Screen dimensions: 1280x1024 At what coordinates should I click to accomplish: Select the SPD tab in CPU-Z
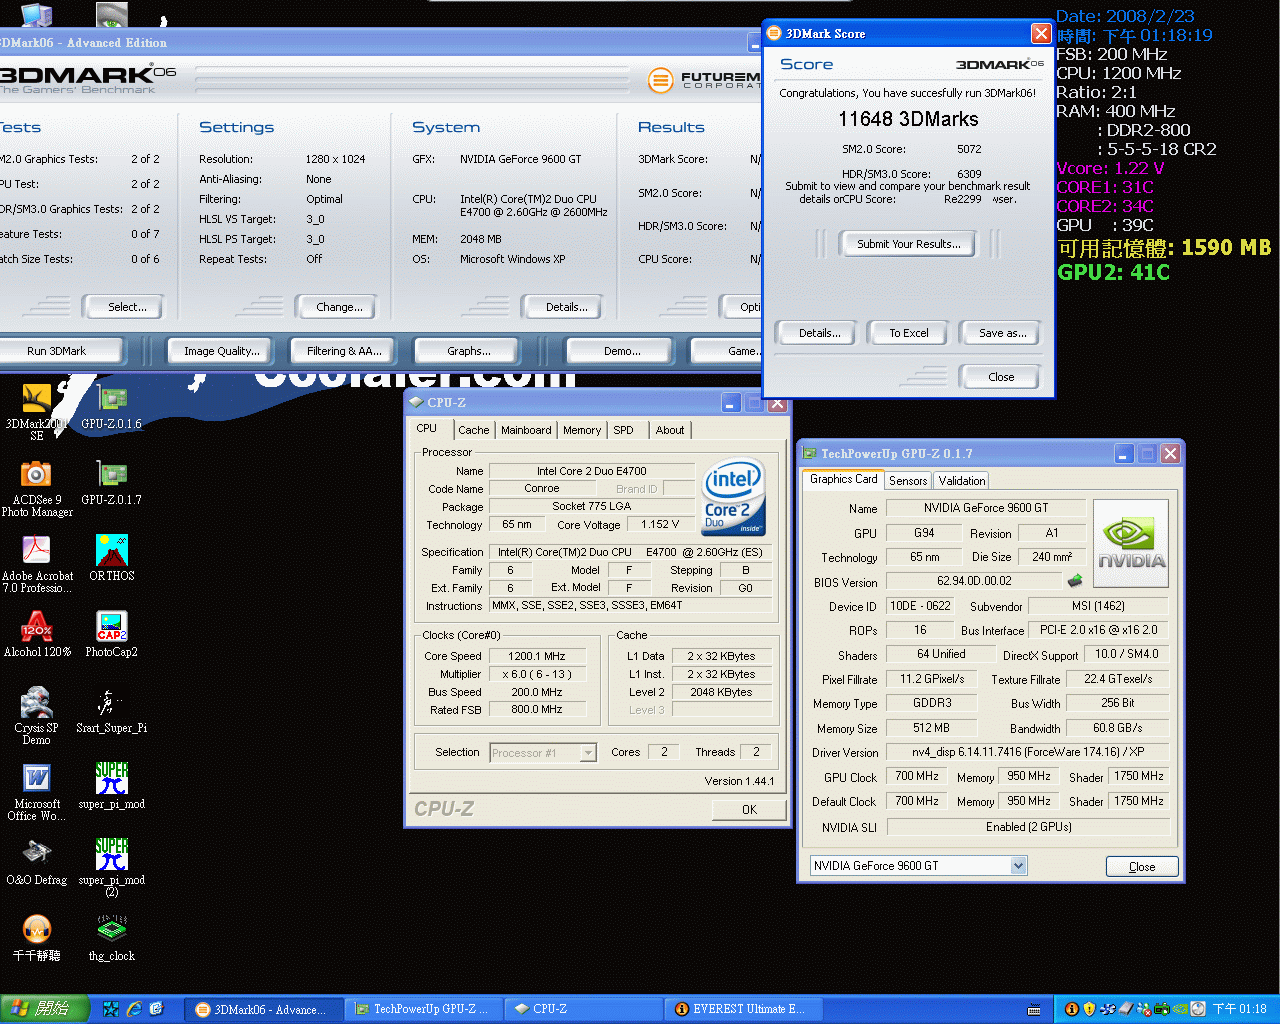tap(623, 430)
